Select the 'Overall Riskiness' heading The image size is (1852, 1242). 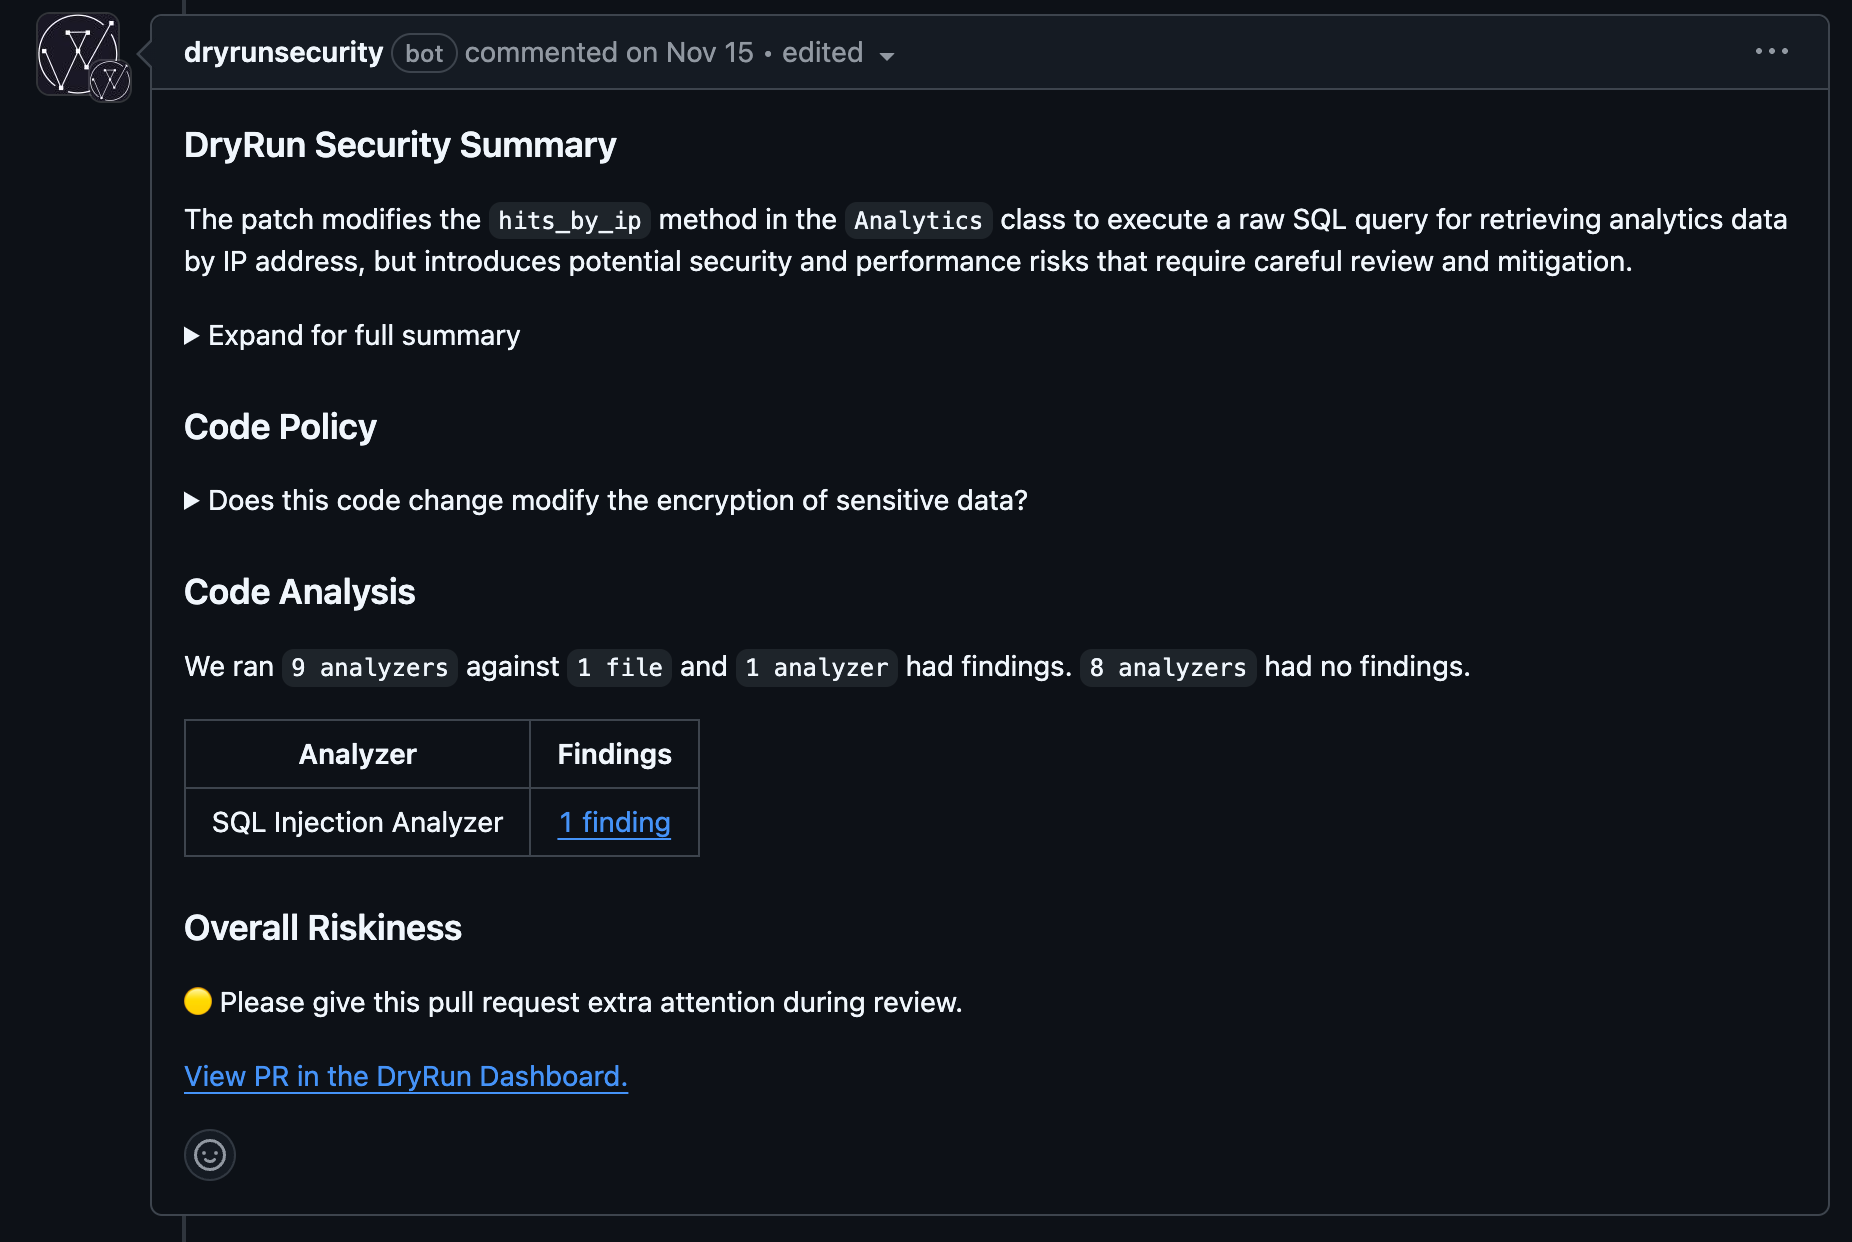[323, 928]
